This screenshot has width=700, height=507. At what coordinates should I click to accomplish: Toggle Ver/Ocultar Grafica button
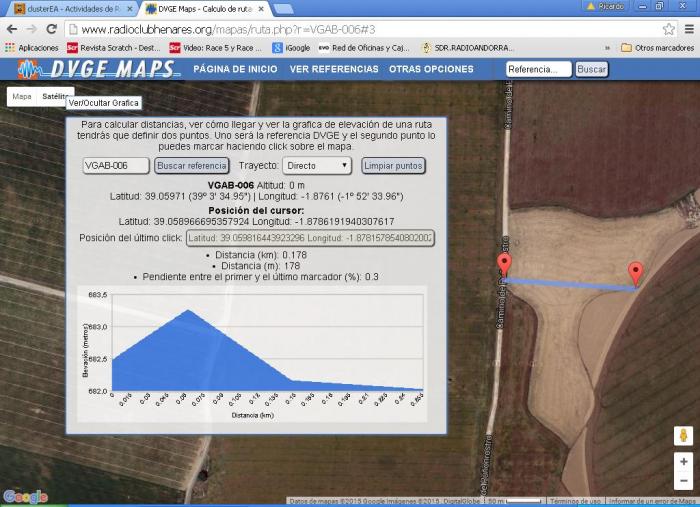click(x=104, y=103)
